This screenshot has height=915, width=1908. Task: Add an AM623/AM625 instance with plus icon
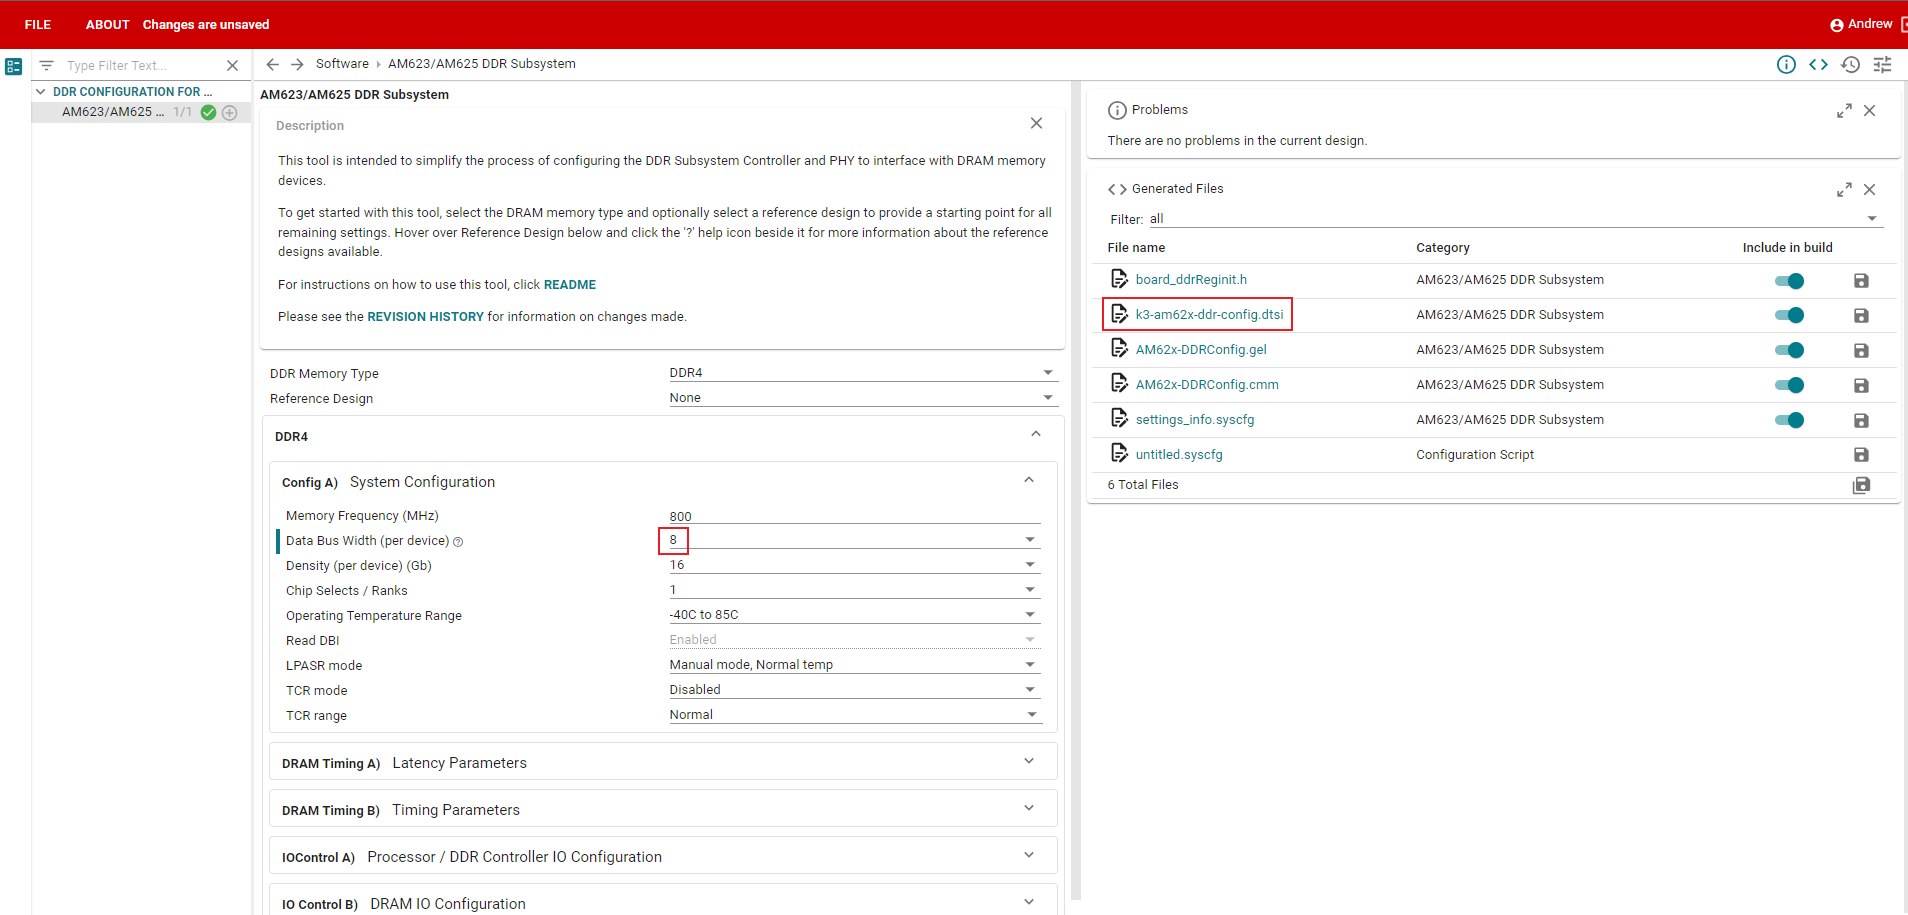[230, 112]
